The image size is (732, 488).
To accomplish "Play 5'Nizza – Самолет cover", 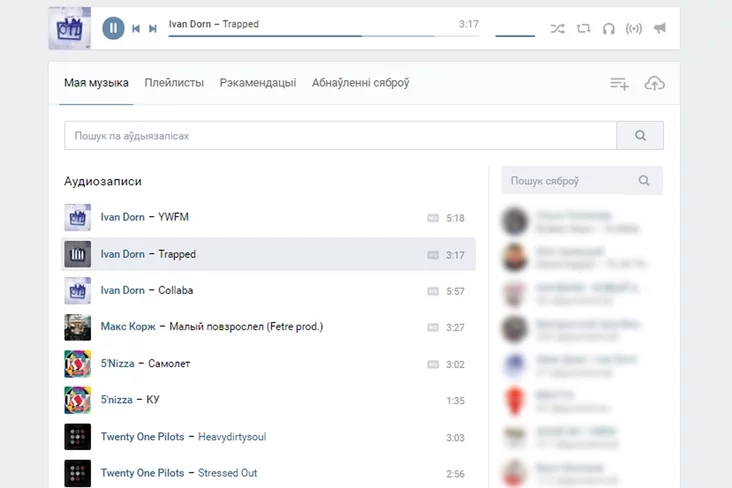I will [77, 364].
